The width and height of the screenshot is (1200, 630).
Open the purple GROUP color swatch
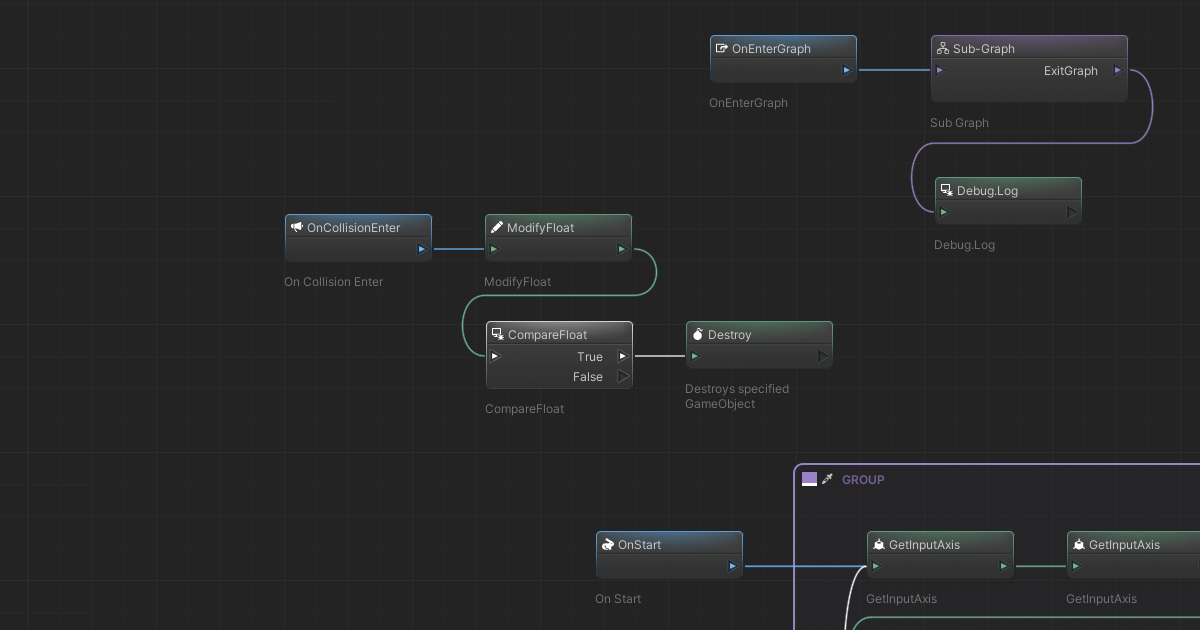809,480
